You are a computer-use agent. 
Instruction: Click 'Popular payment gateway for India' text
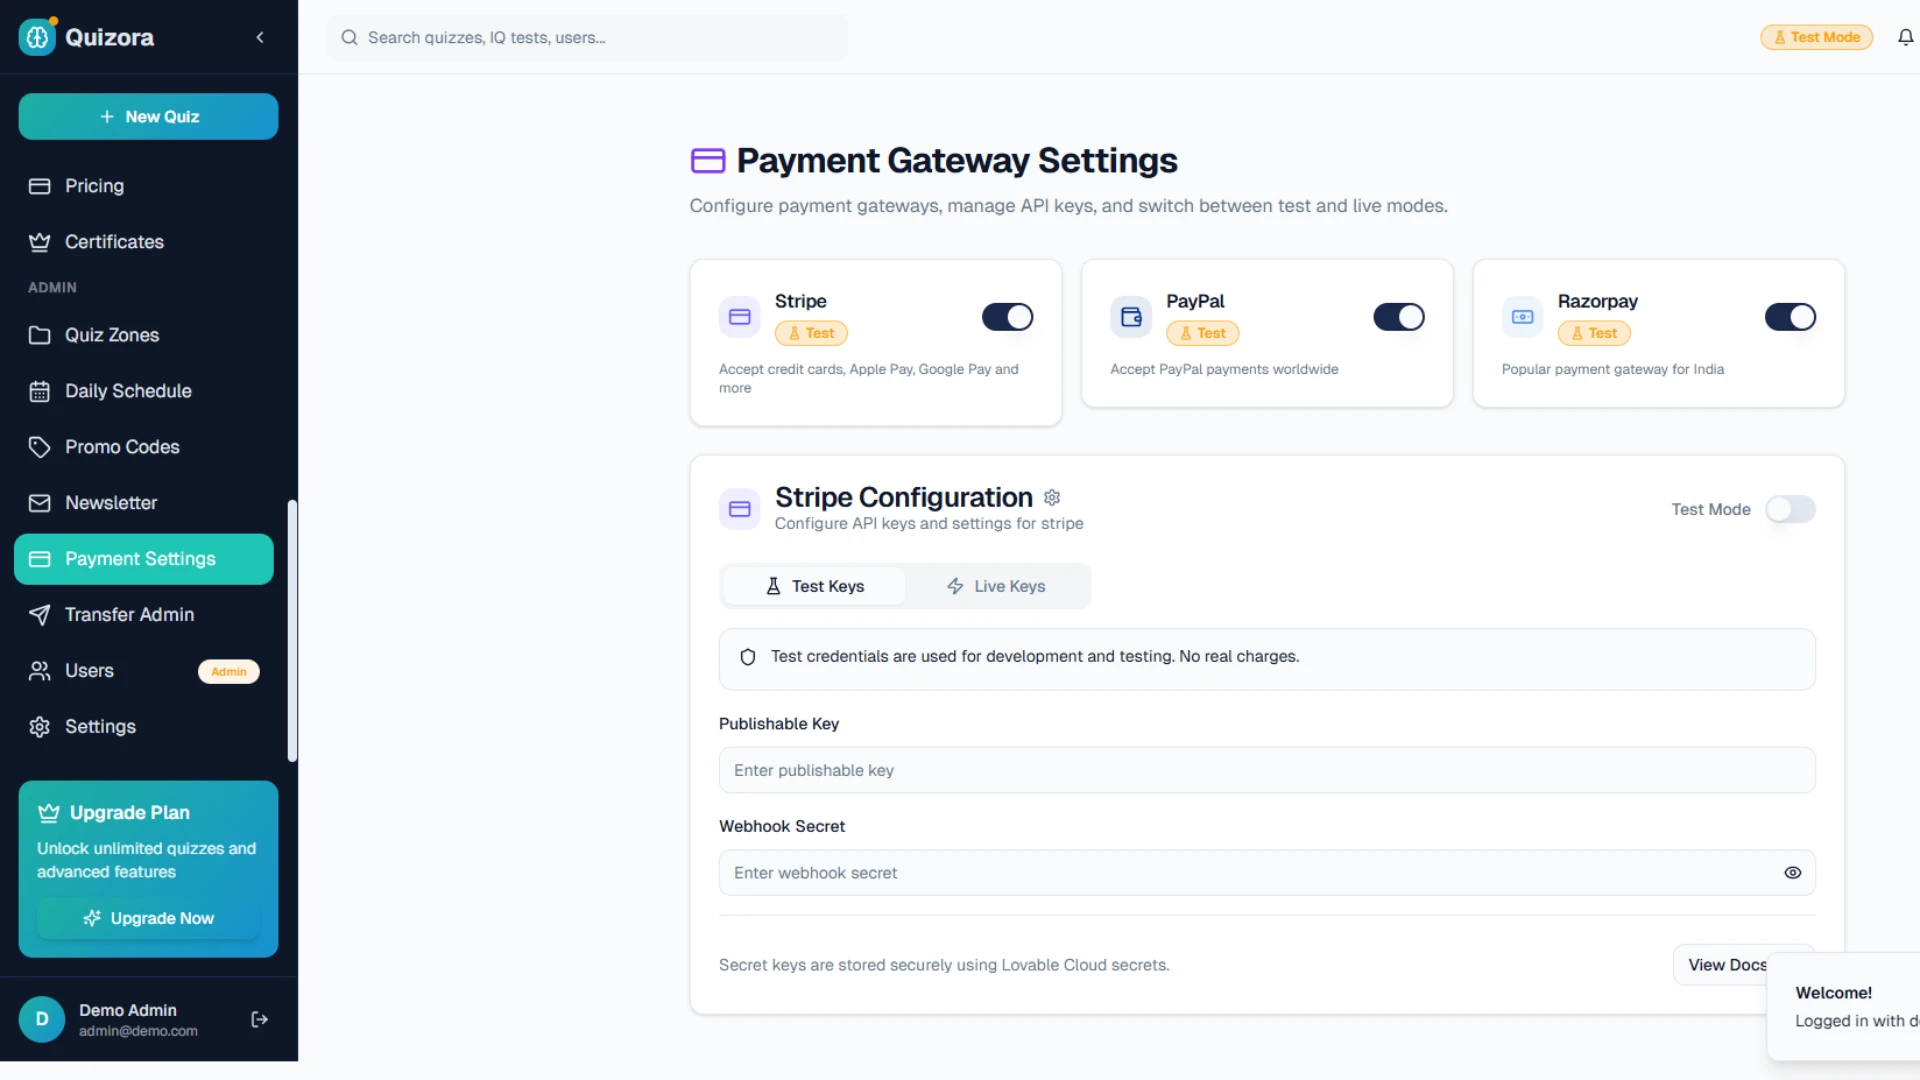click(x=1613, y=369)
